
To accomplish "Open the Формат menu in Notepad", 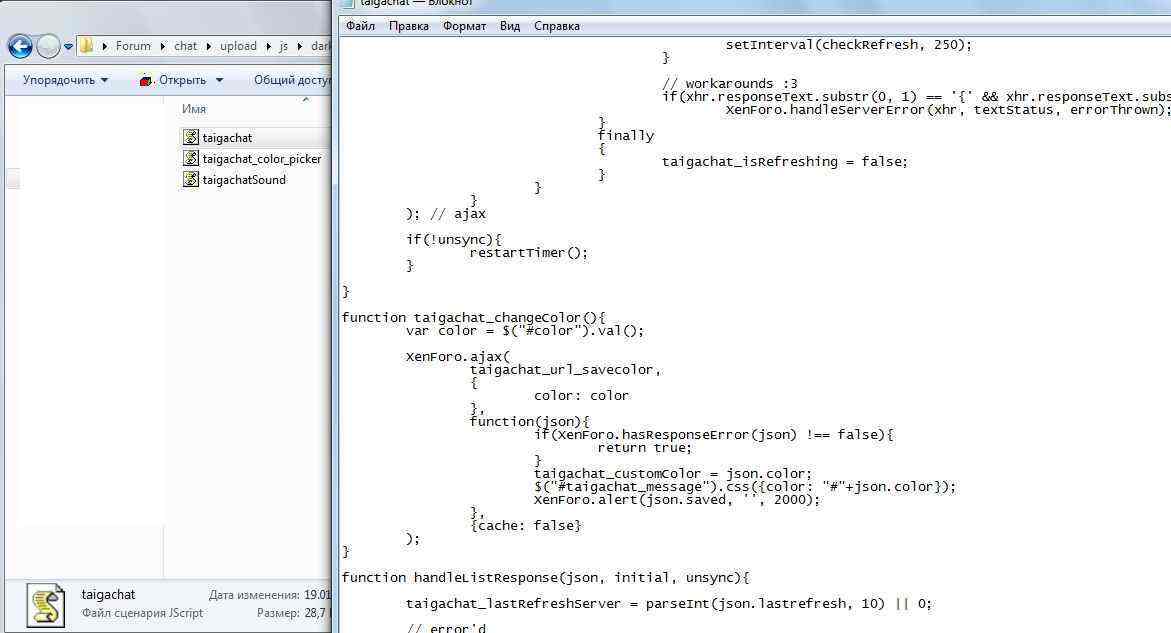I will point(464,26).
